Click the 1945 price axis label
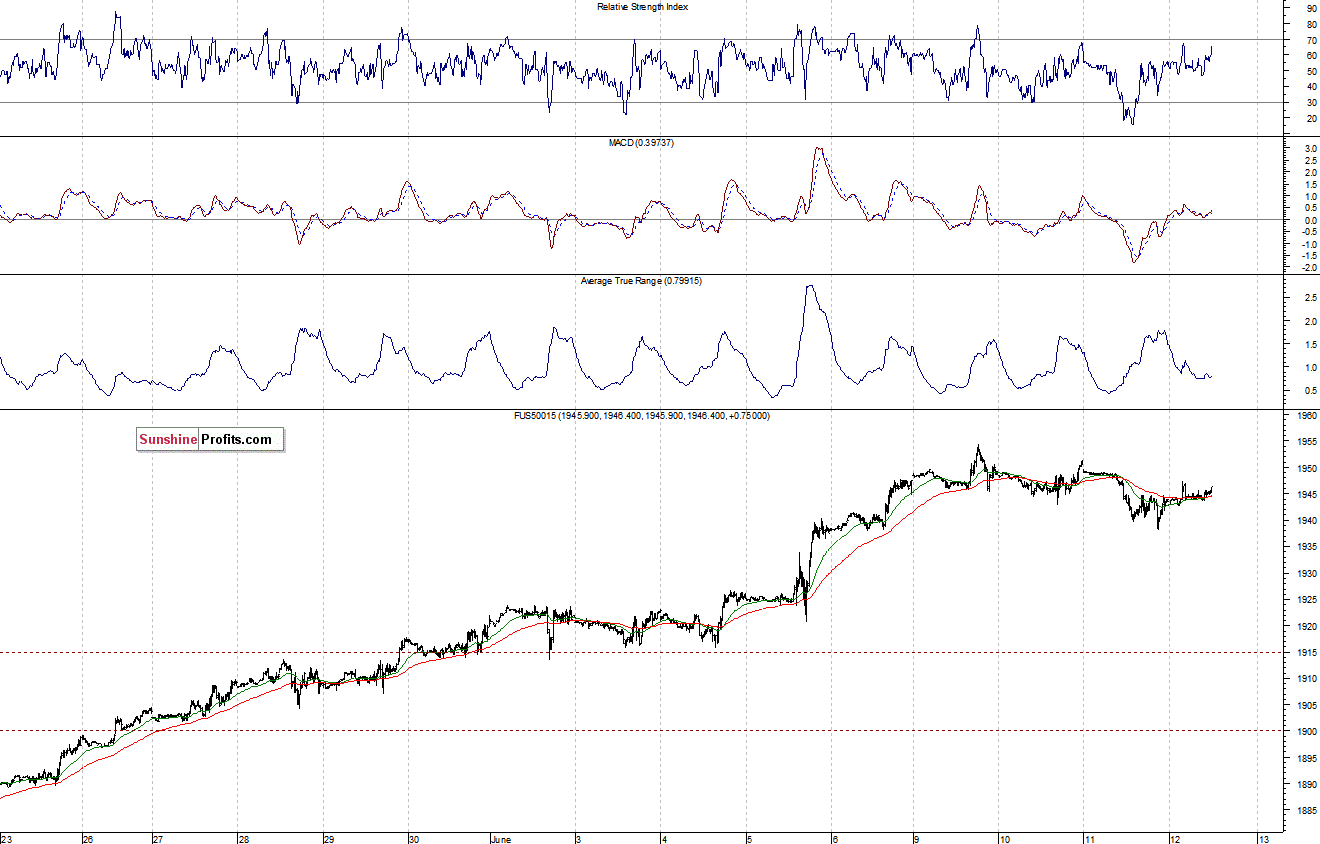The width and height of the screenshot is (1320, 844). click(1307, 495)
